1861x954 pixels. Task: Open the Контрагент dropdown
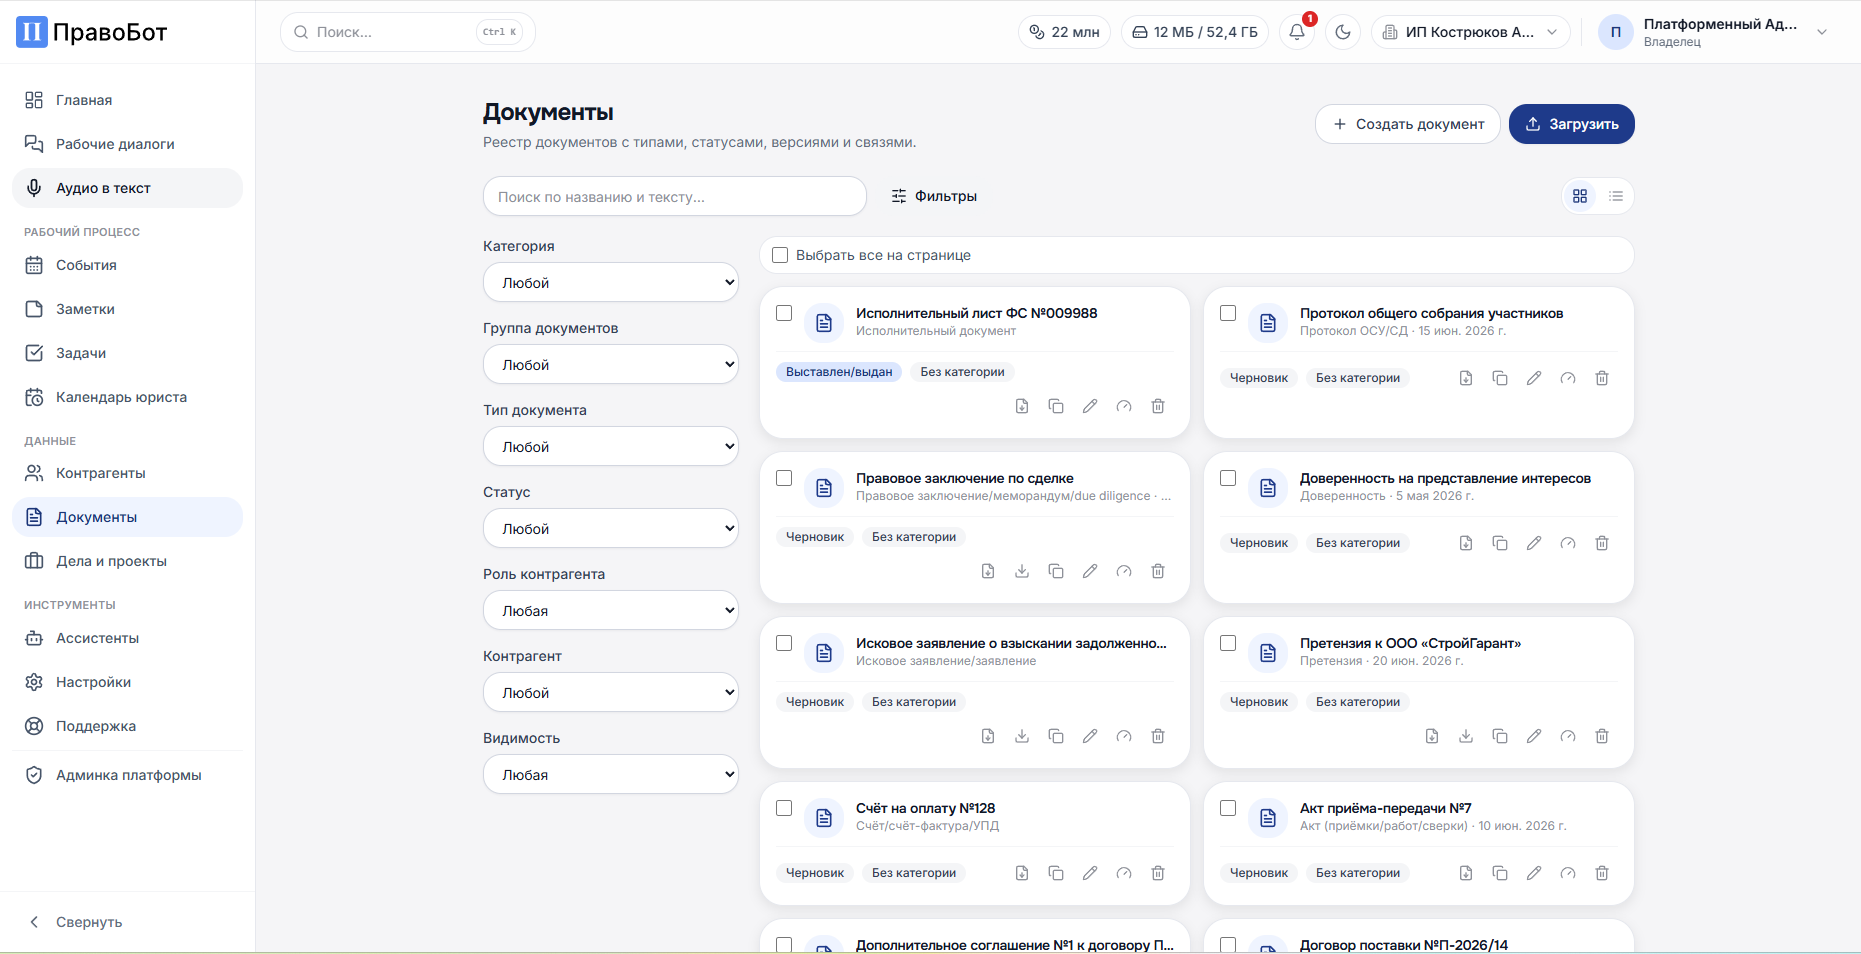pyautogui.click(x=611, y=692)
